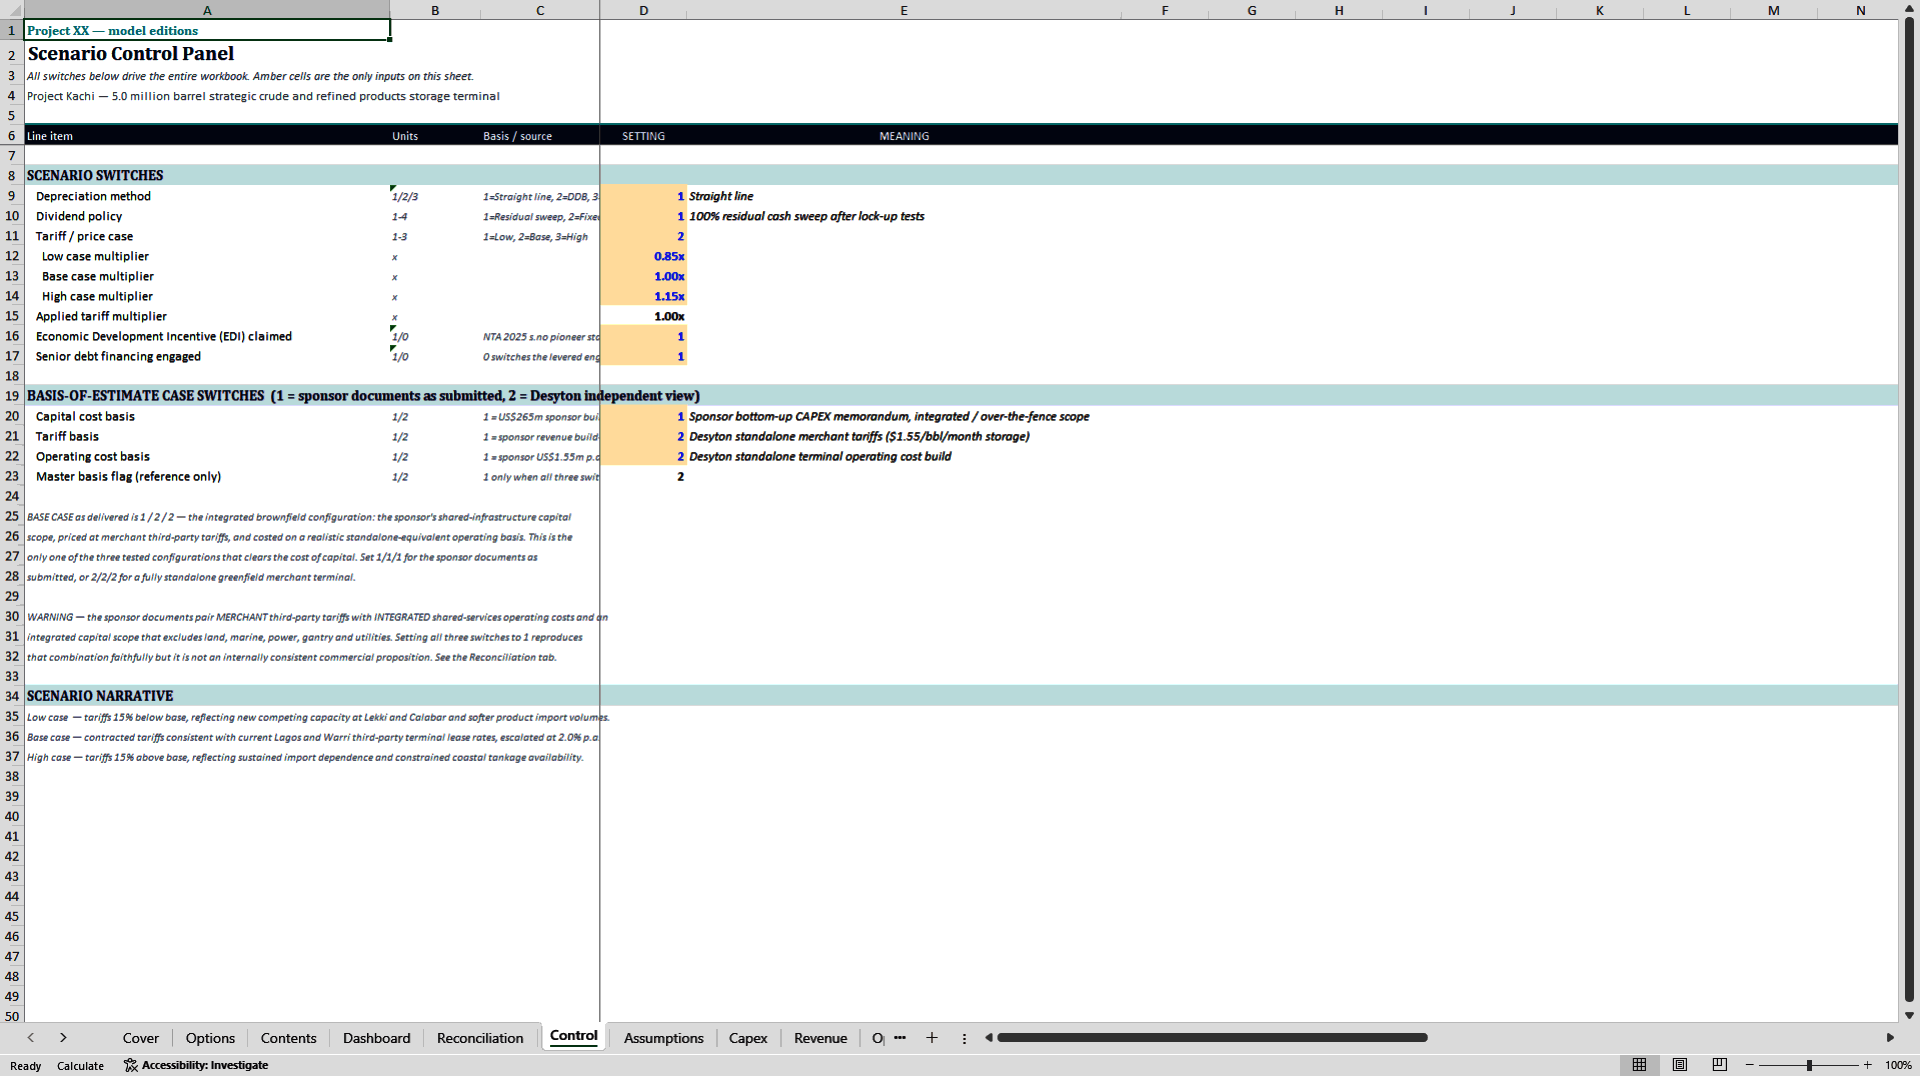Select Dividend policy setting cell
The image size is (1920, 1076).
643,216
